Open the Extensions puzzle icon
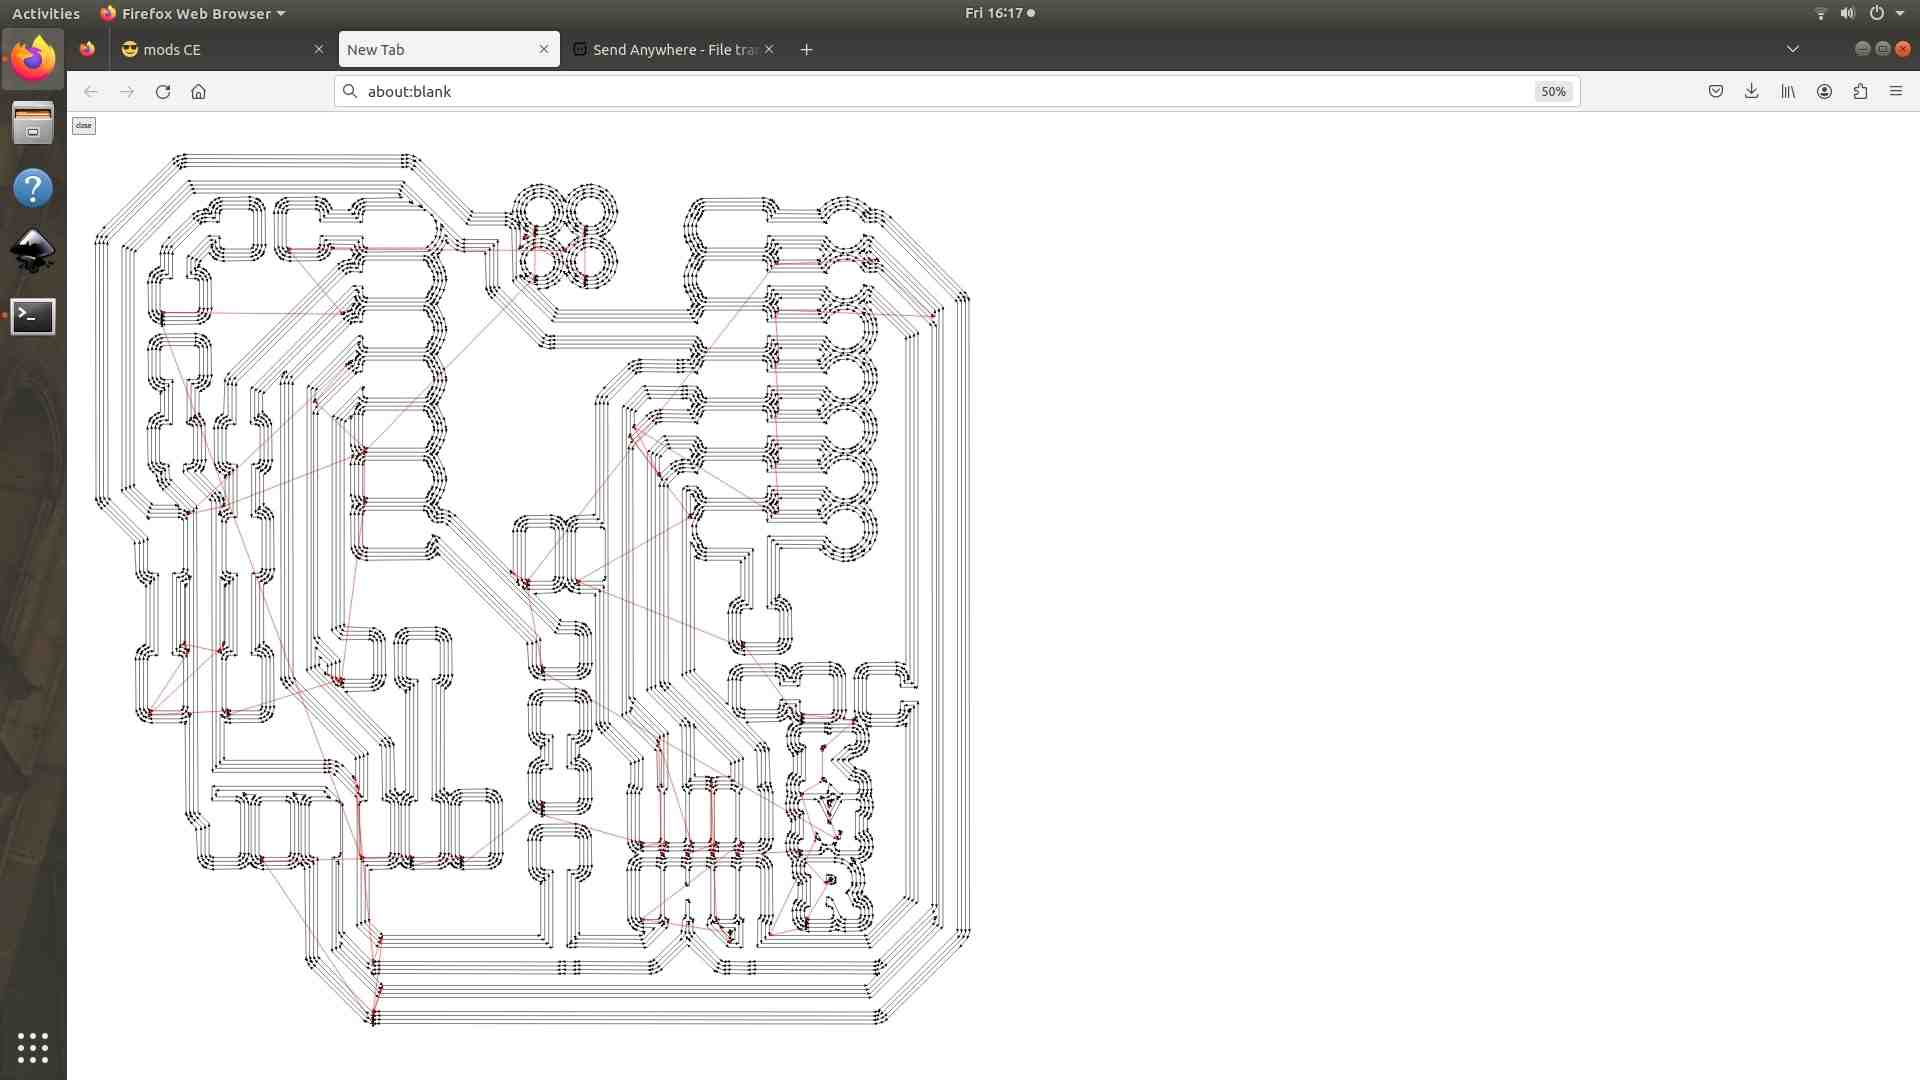 pyautogui.click(x=1860, y=91)
